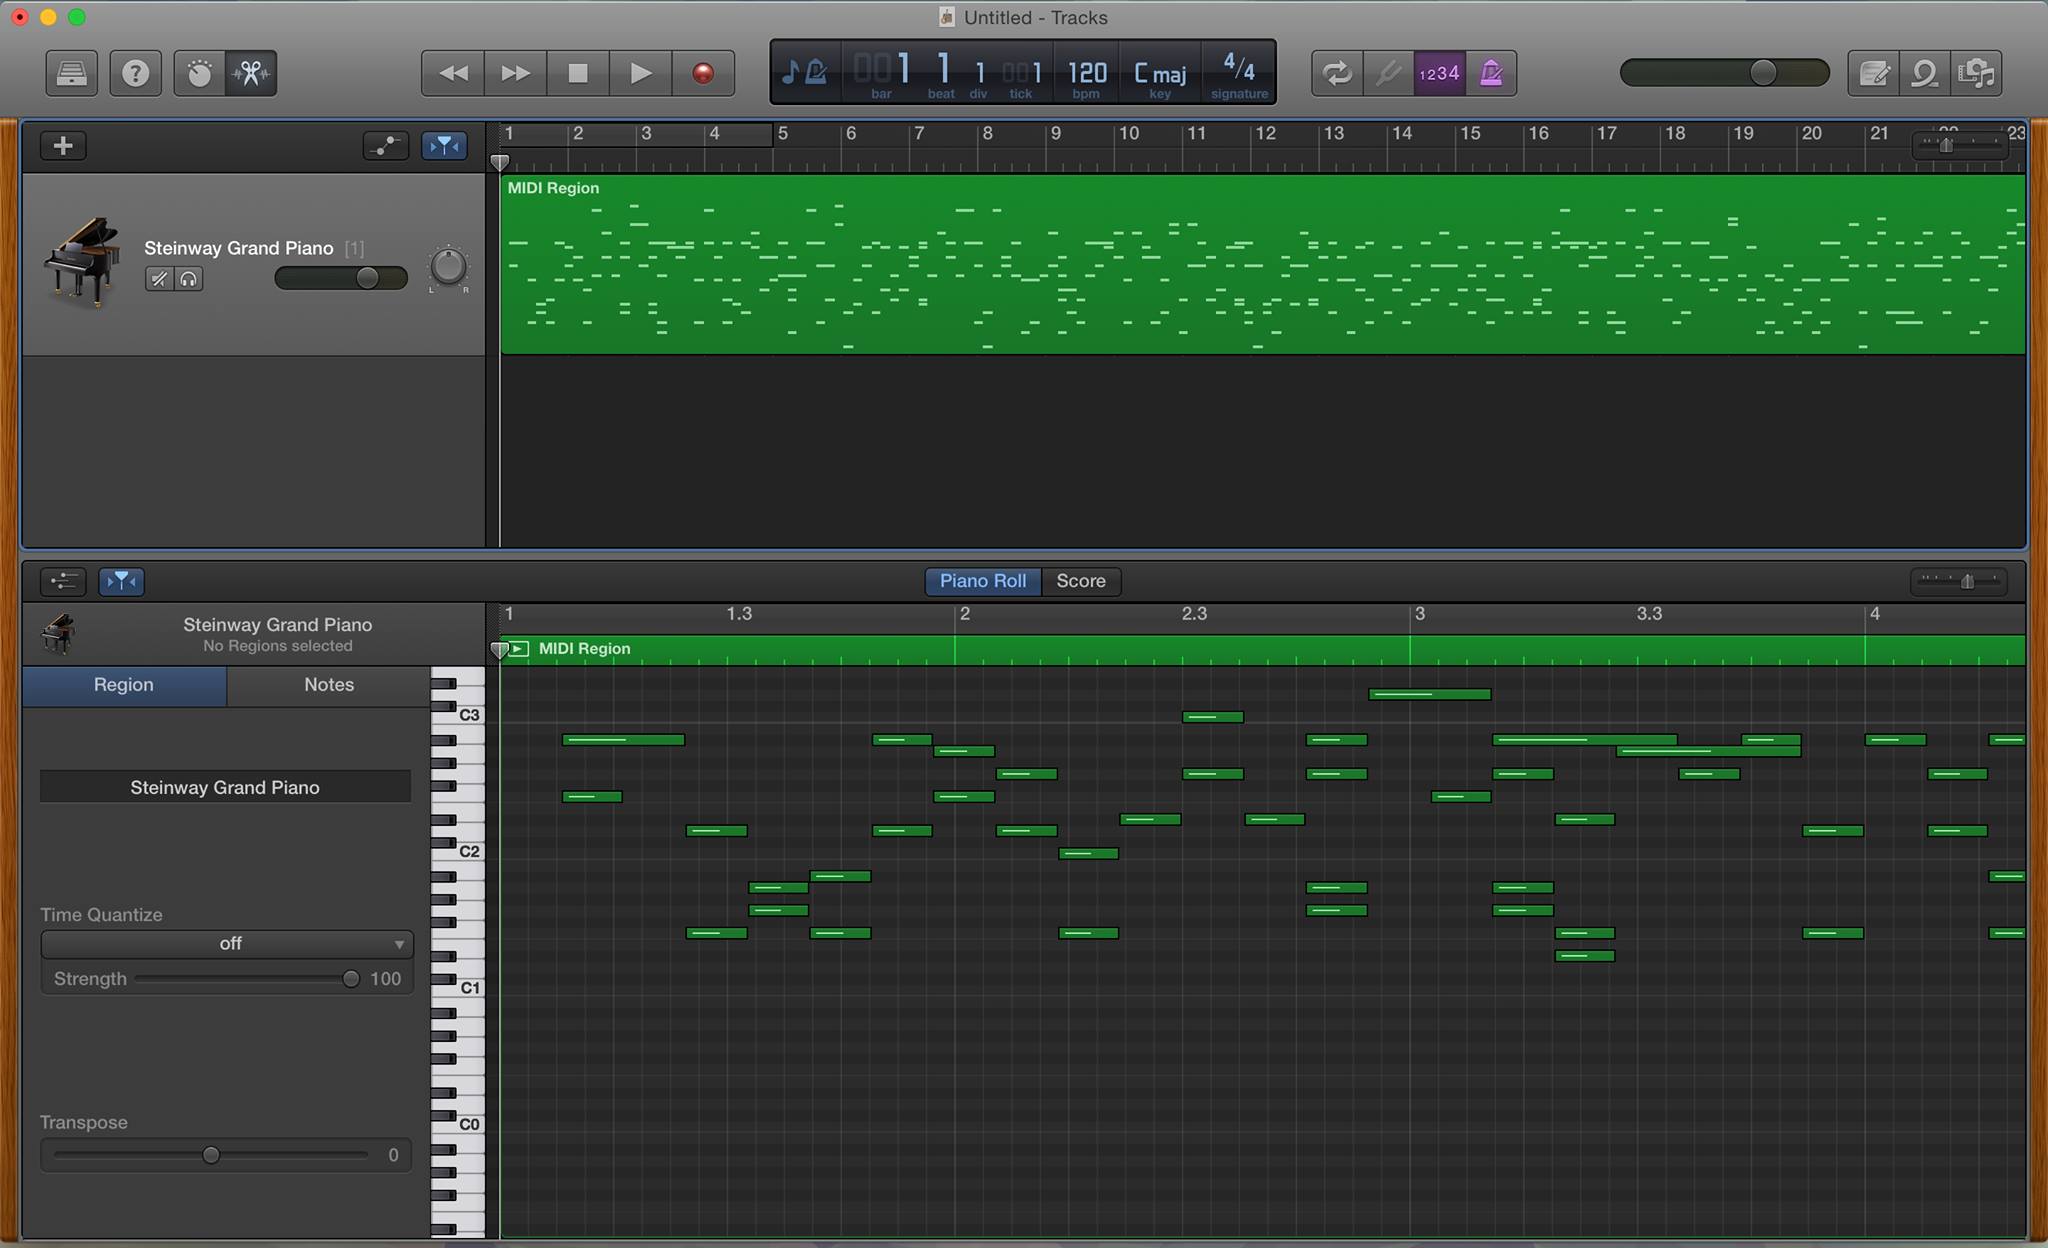Disable the 1234 count-in button

click(x=1439, y=73)
